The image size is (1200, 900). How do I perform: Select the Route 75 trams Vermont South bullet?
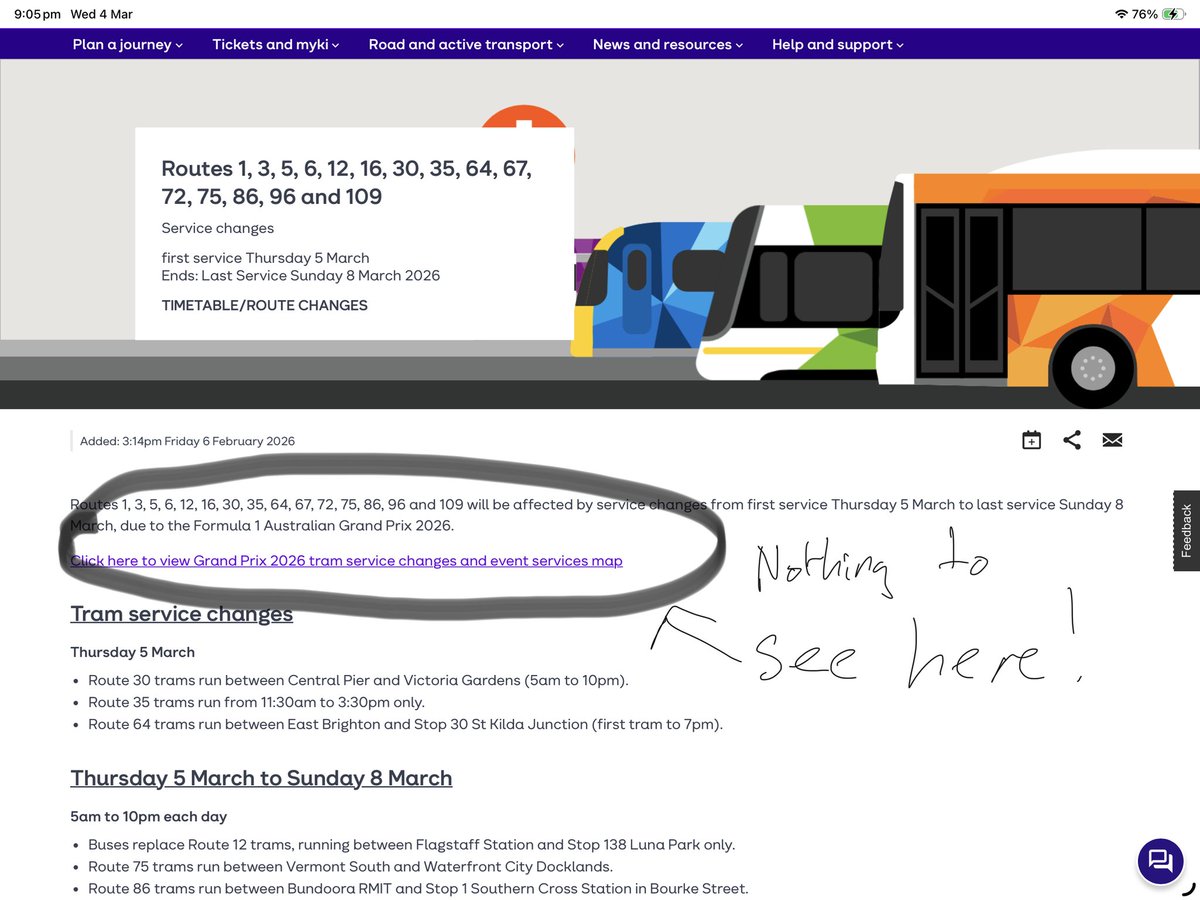(350, 867)
